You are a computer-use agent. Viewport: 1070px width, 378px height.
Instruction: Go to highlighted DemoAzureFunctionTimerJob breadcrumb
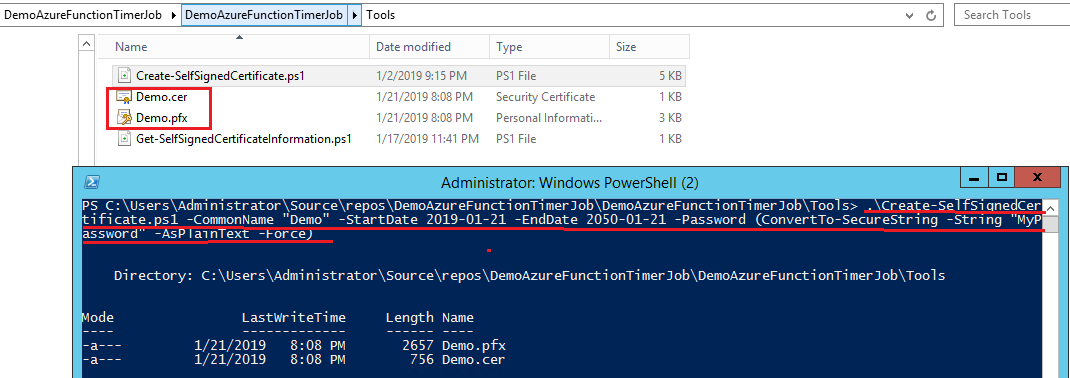264,14
